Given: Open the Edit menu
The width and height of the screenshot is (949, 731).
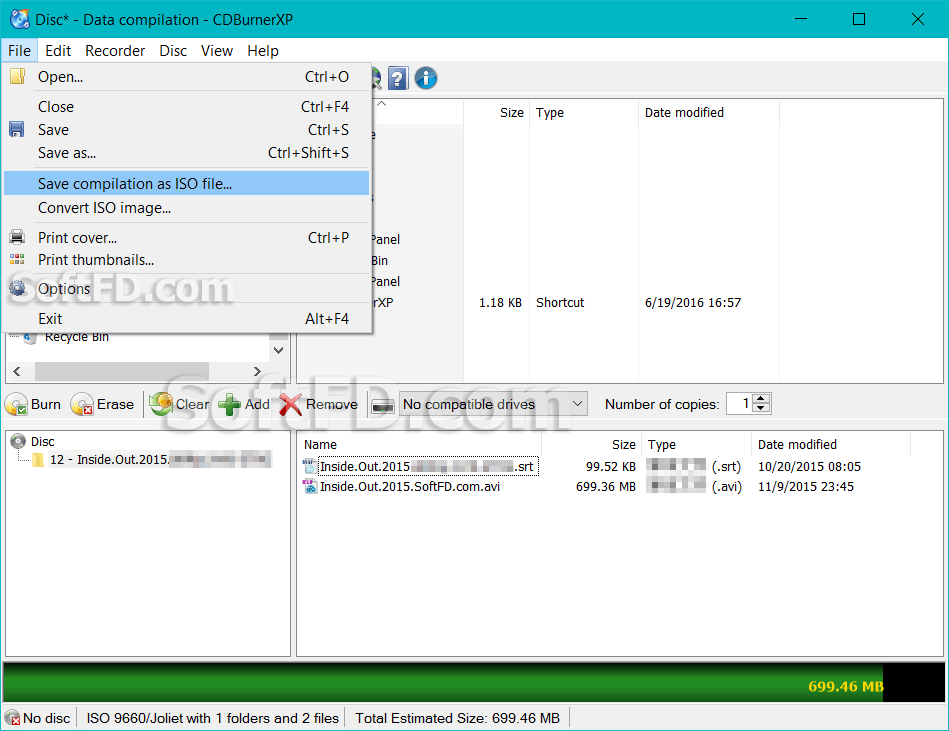Looking at the screenshot, I should pos(58,51).
